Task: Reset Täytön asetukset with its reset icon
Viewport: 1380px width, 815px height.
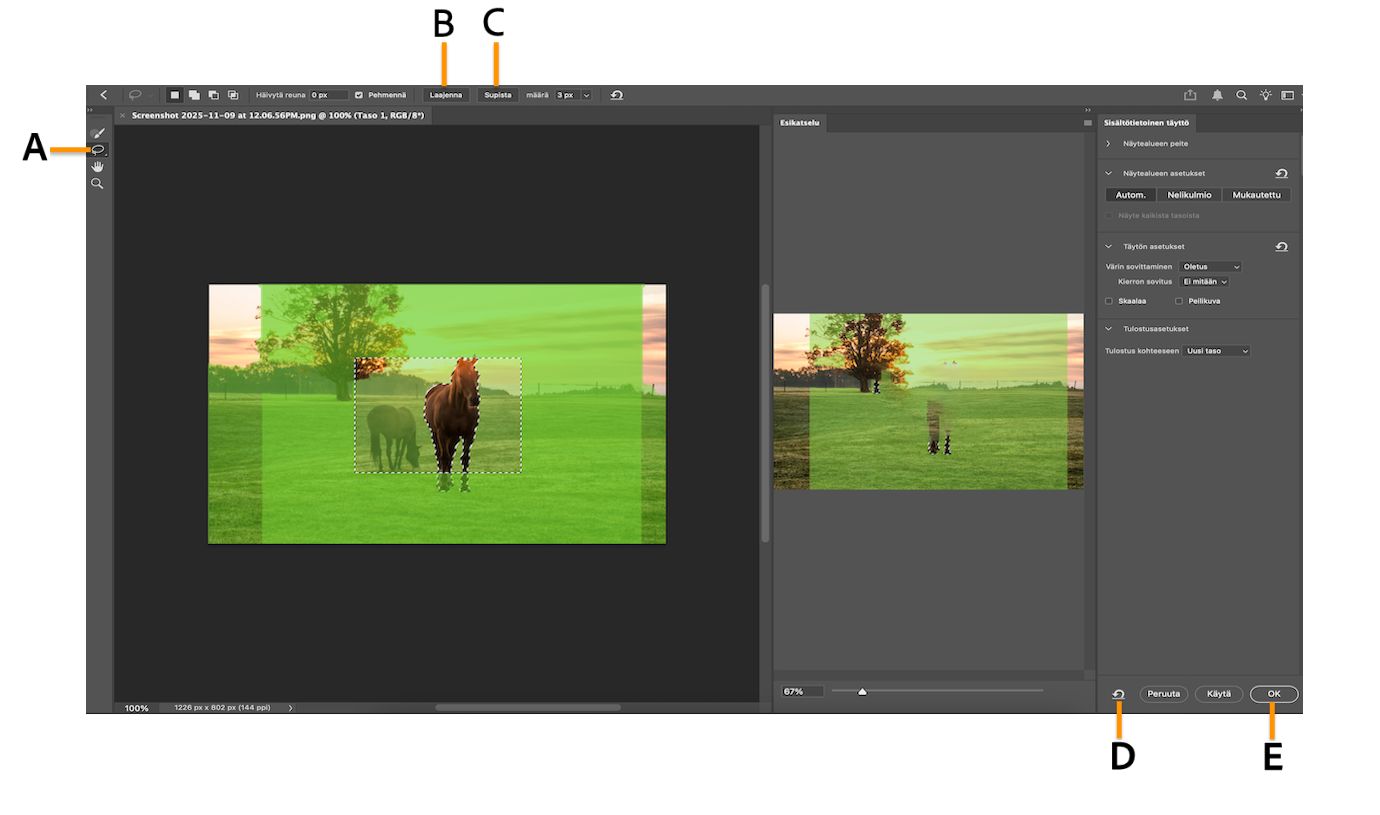Action: (x=1281, y=246)
